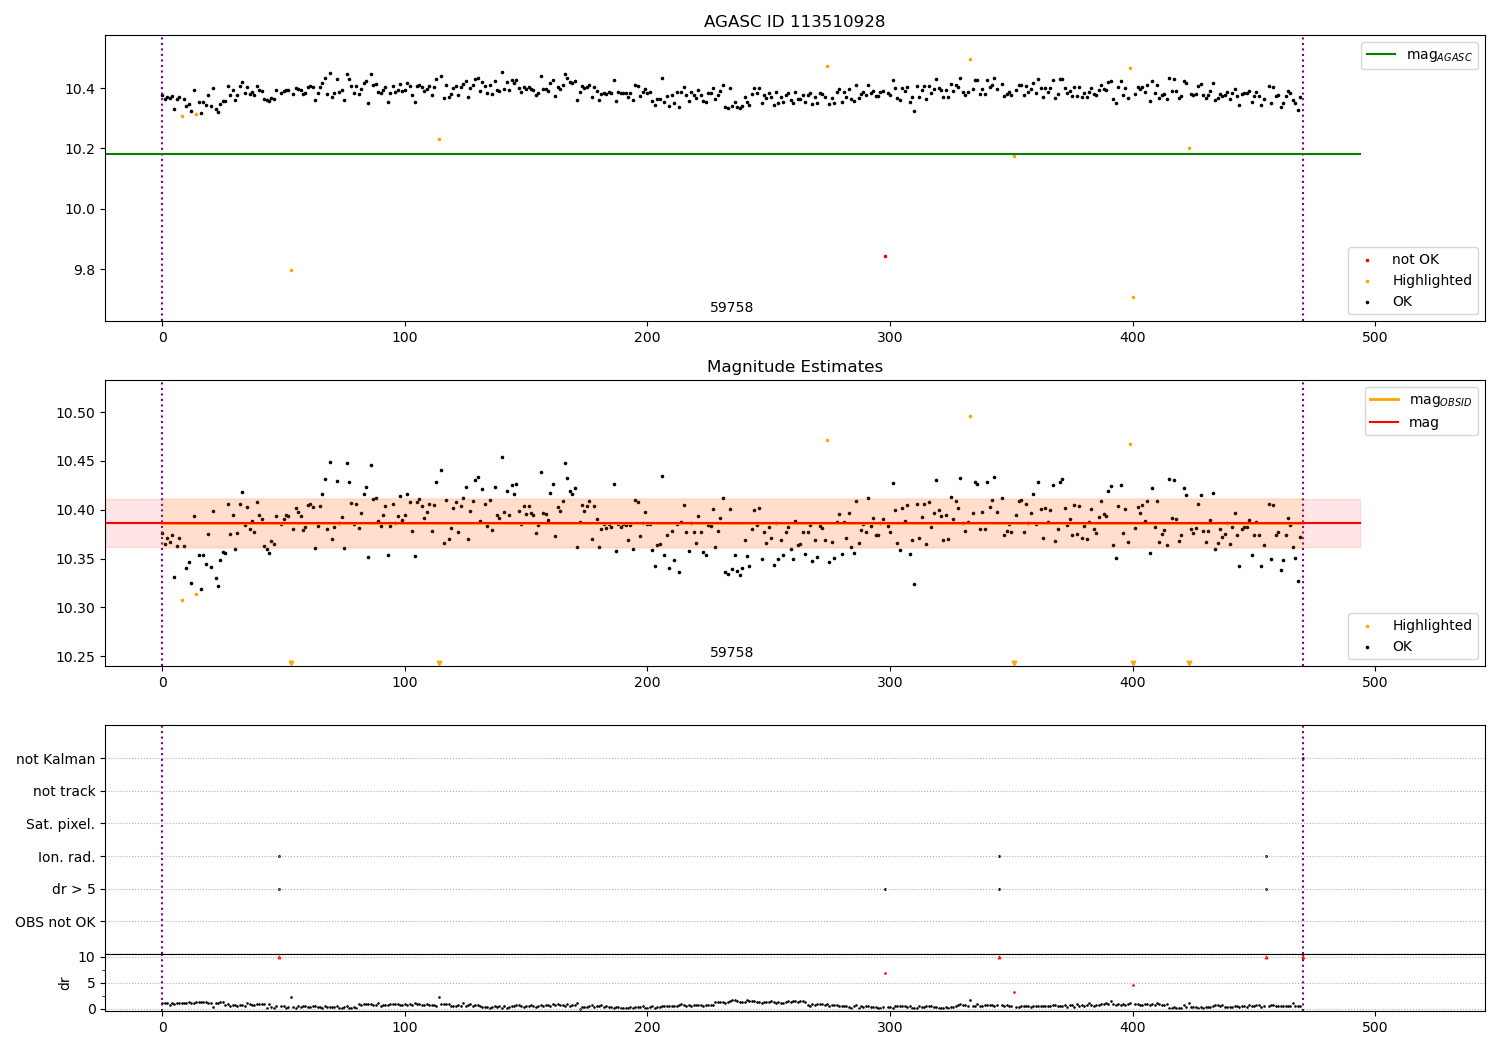Click the green line sample in mag AGASC legend
1500x1050 pixels.
click(1382, 55)
